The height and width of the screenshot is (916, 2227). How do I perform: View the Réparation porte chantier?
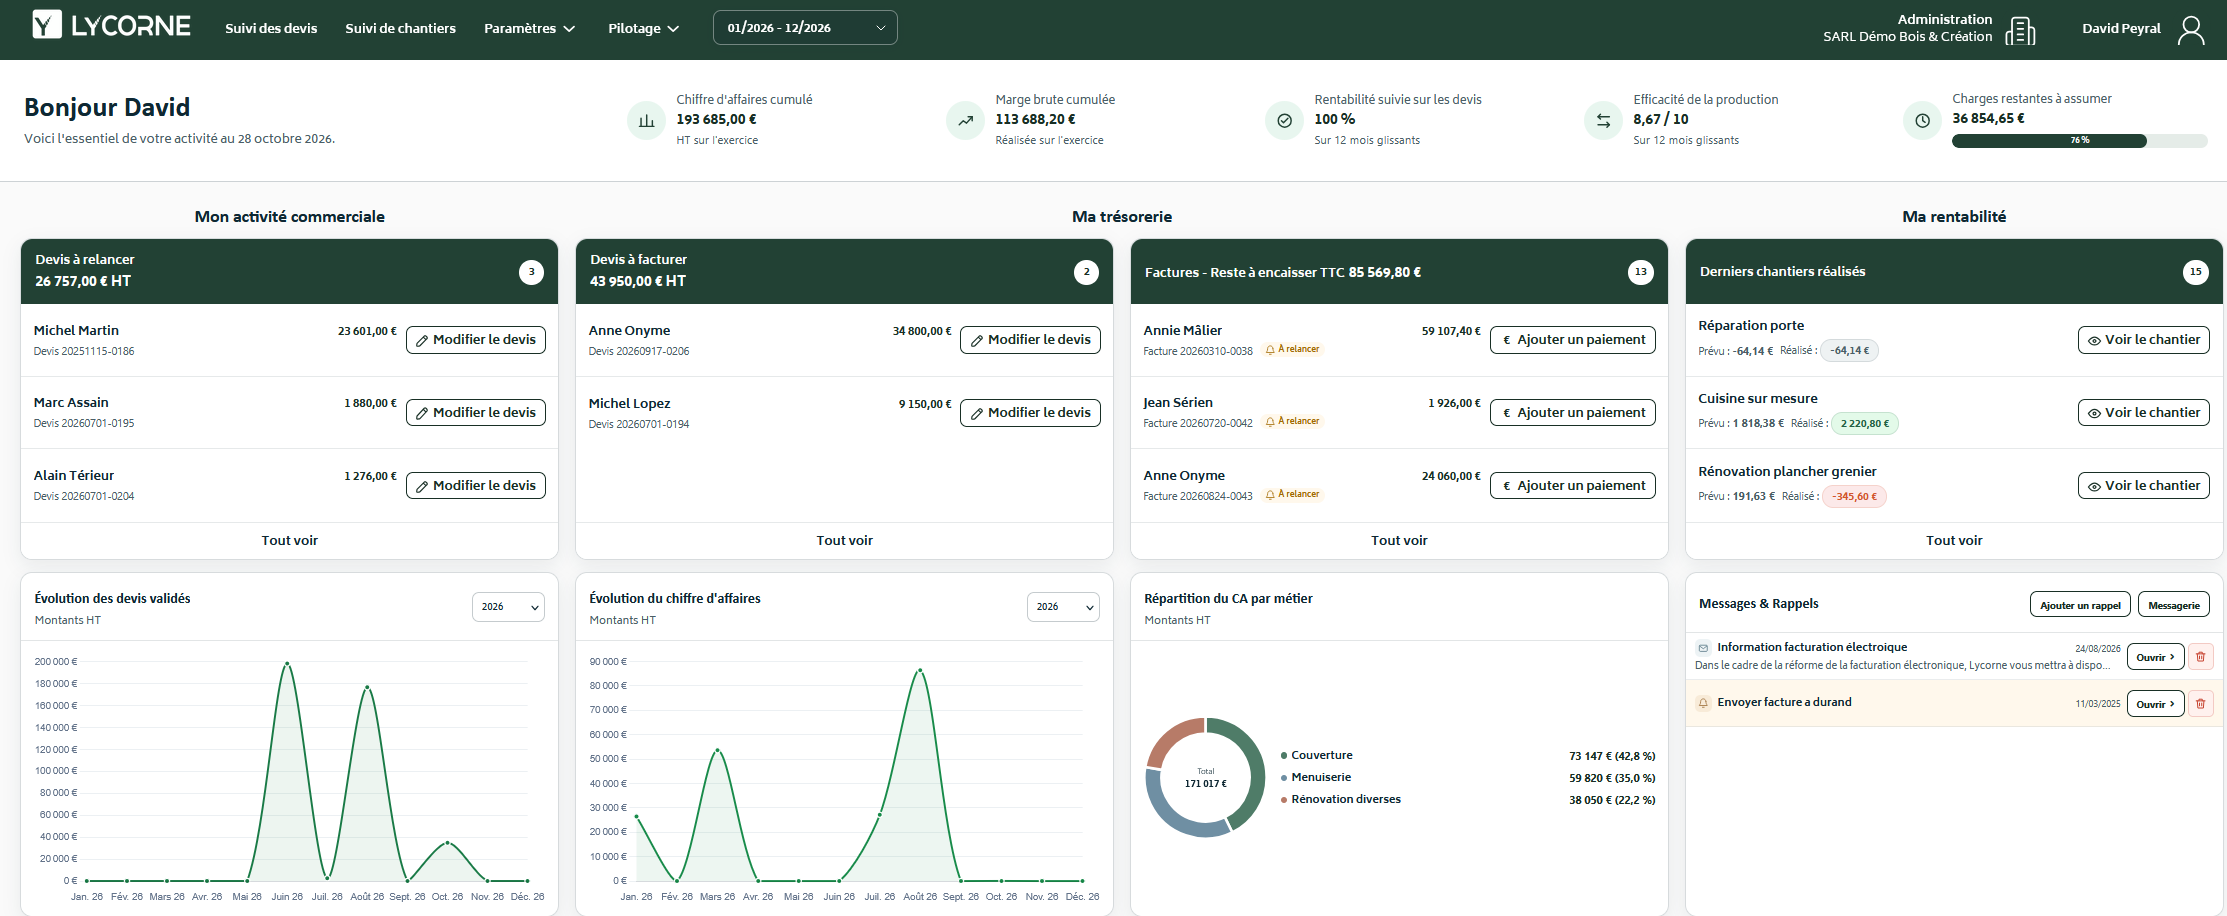pyautogui.click(x=2143, y=340)
